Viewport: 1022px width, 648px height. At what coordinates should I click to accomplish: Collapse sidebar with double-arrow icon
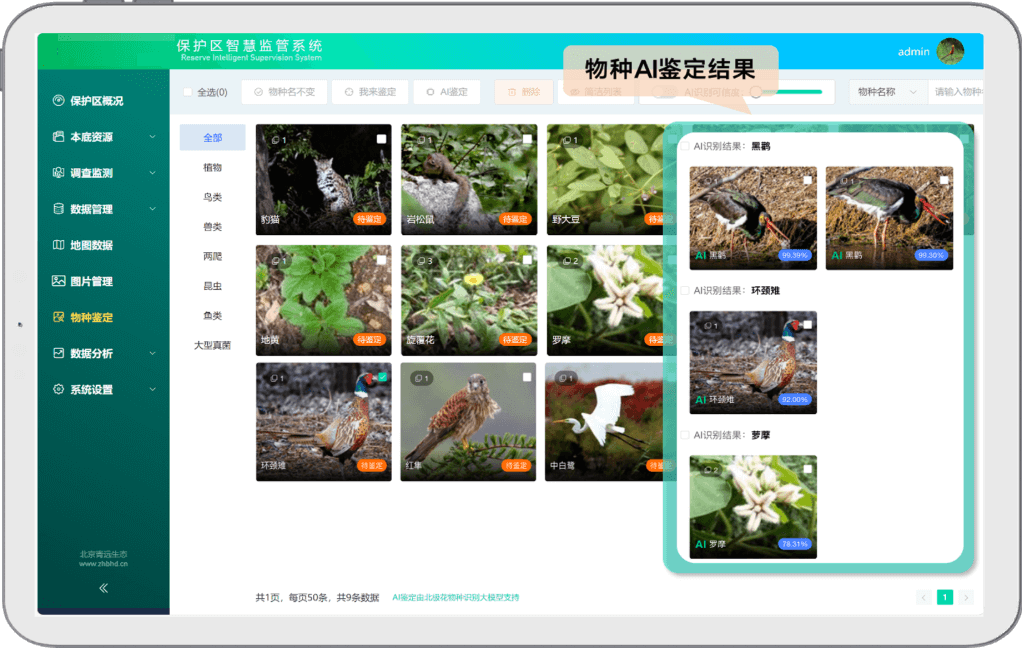point(103,588)
